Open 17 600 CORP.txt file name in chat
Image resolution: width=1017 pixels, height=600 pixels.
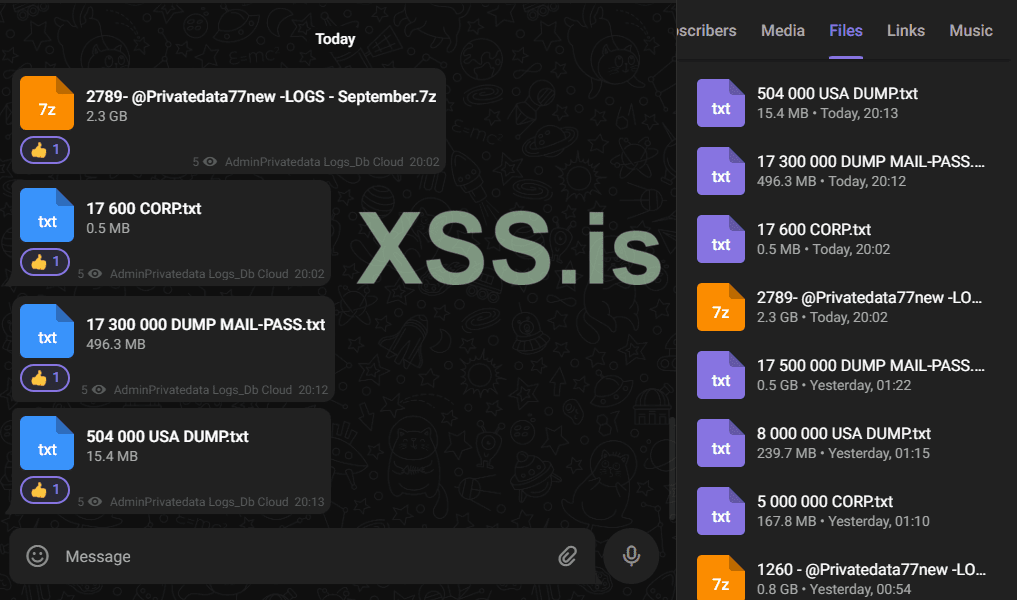coord(144,208)
